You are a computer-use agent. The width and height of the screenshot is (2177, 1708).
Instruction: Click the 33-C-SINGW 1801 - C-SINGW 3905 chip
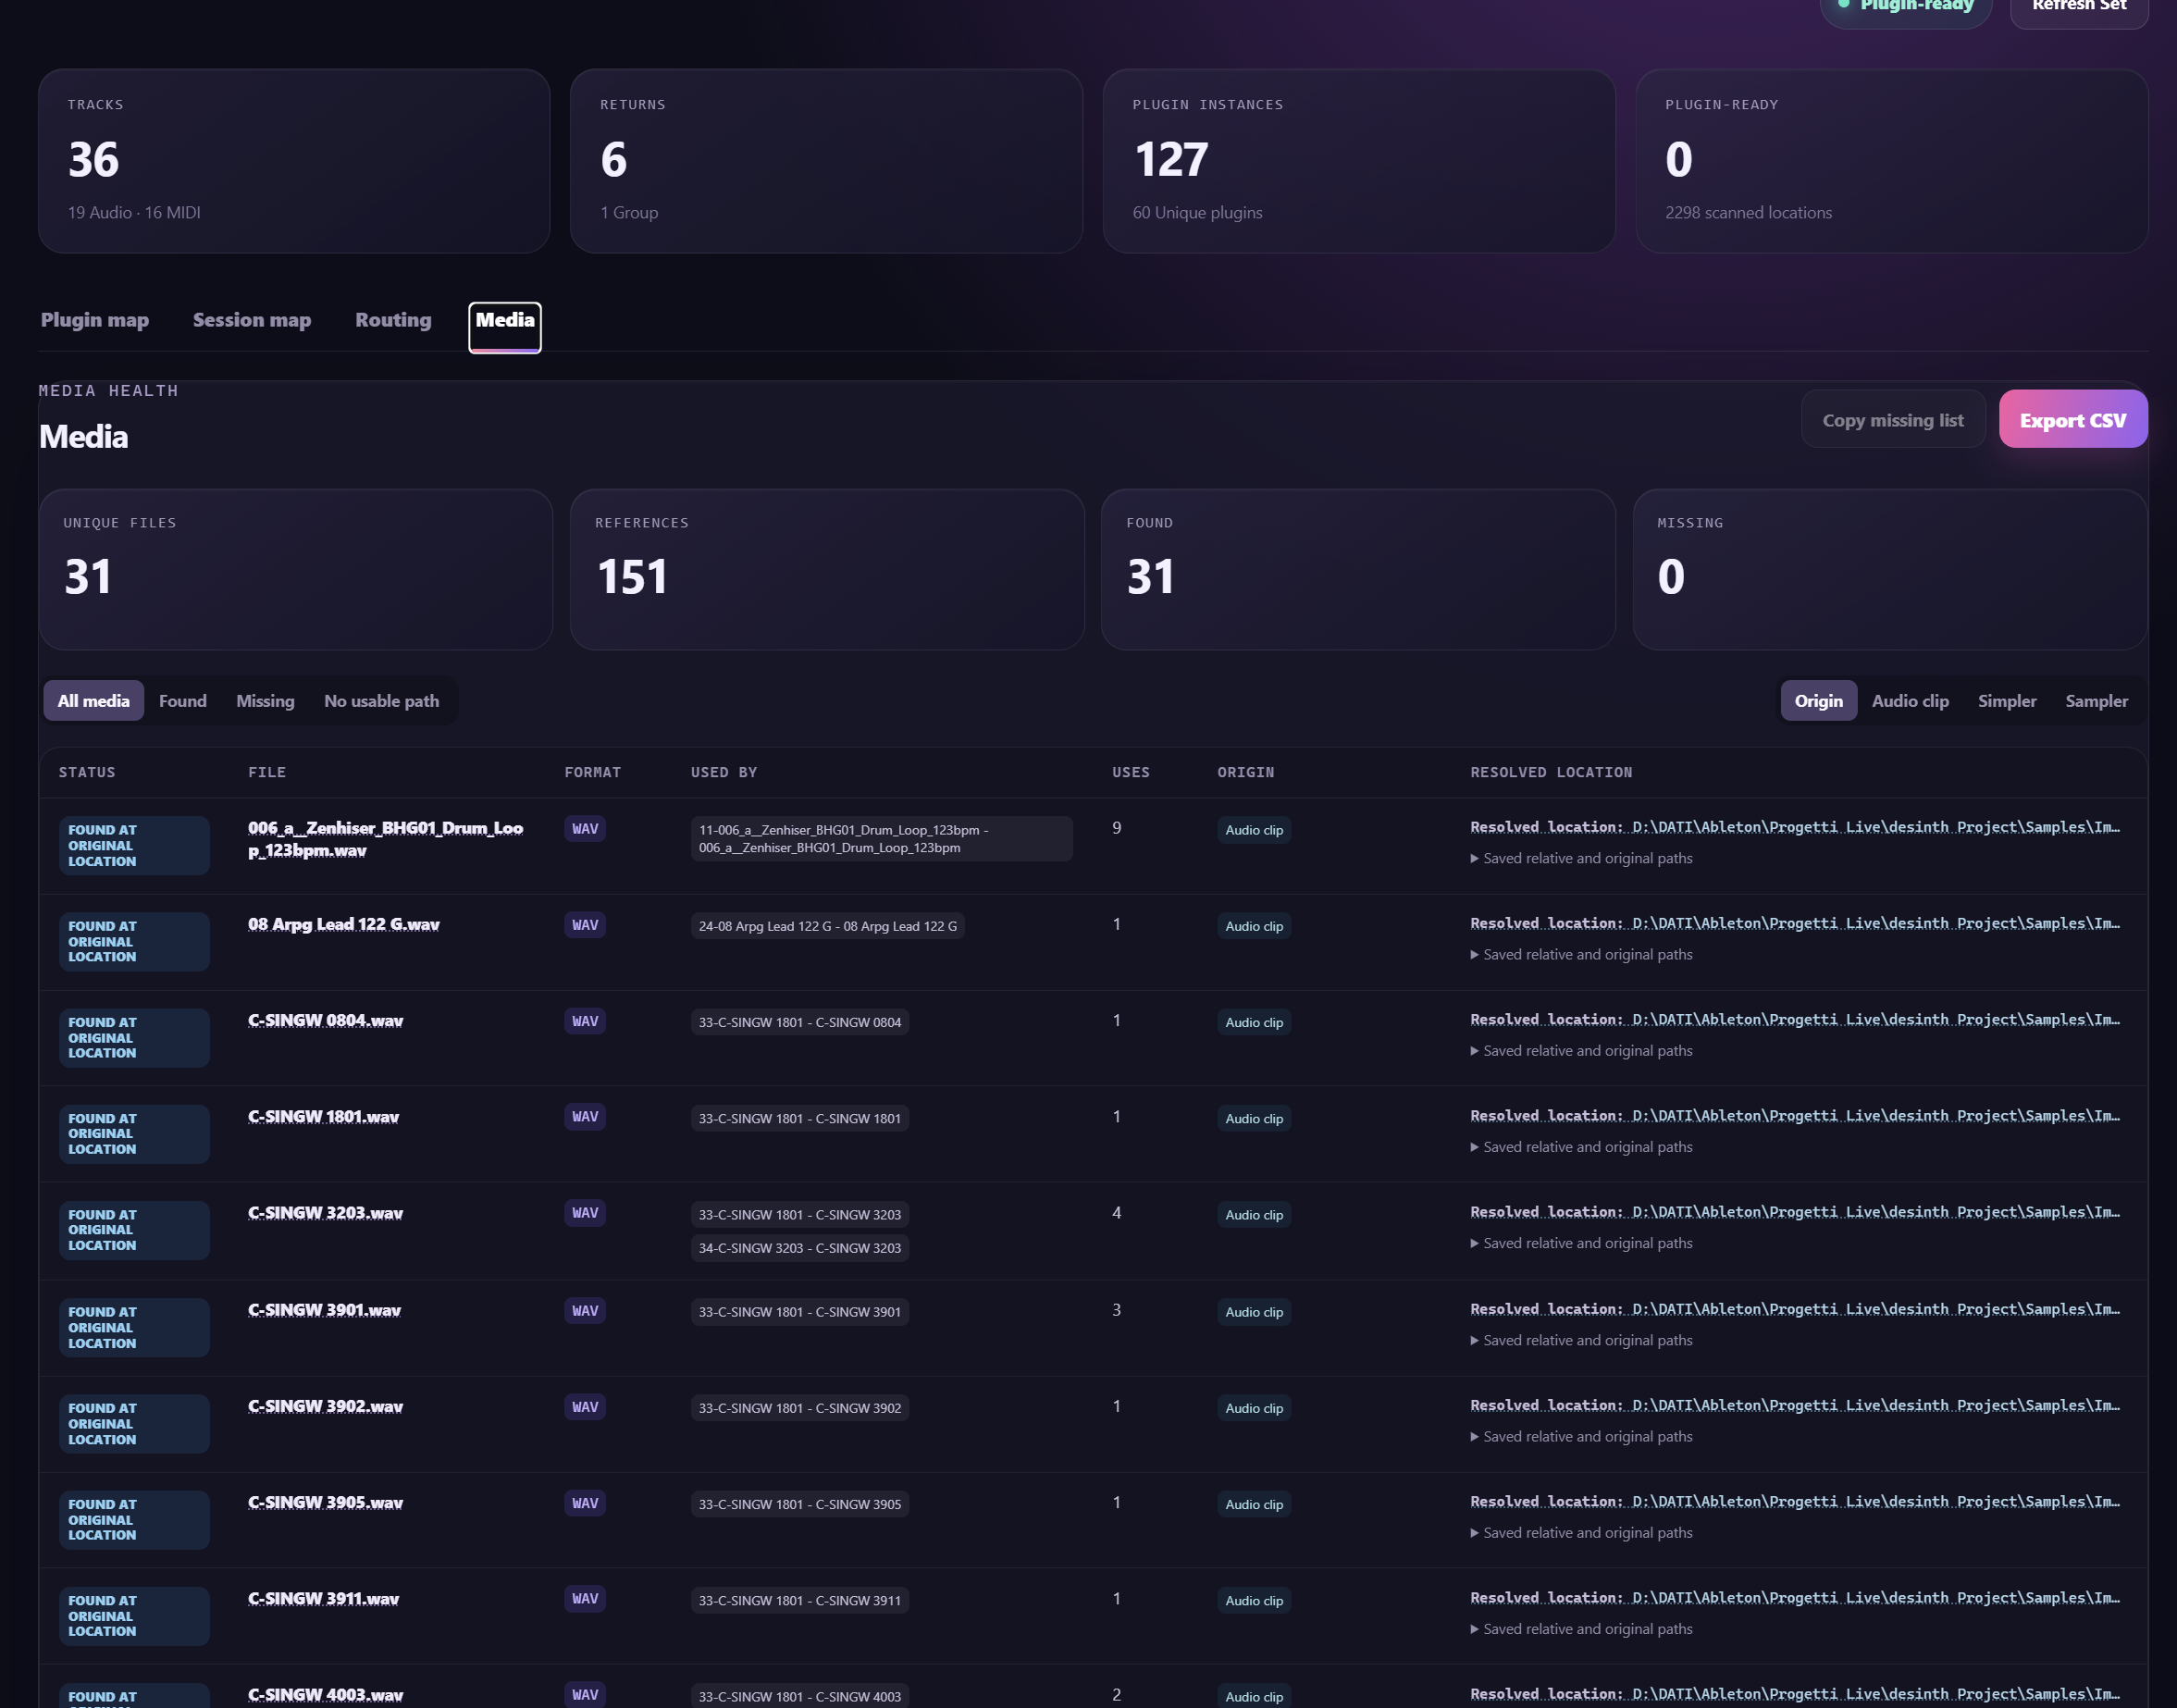(x=799, y=1504)
